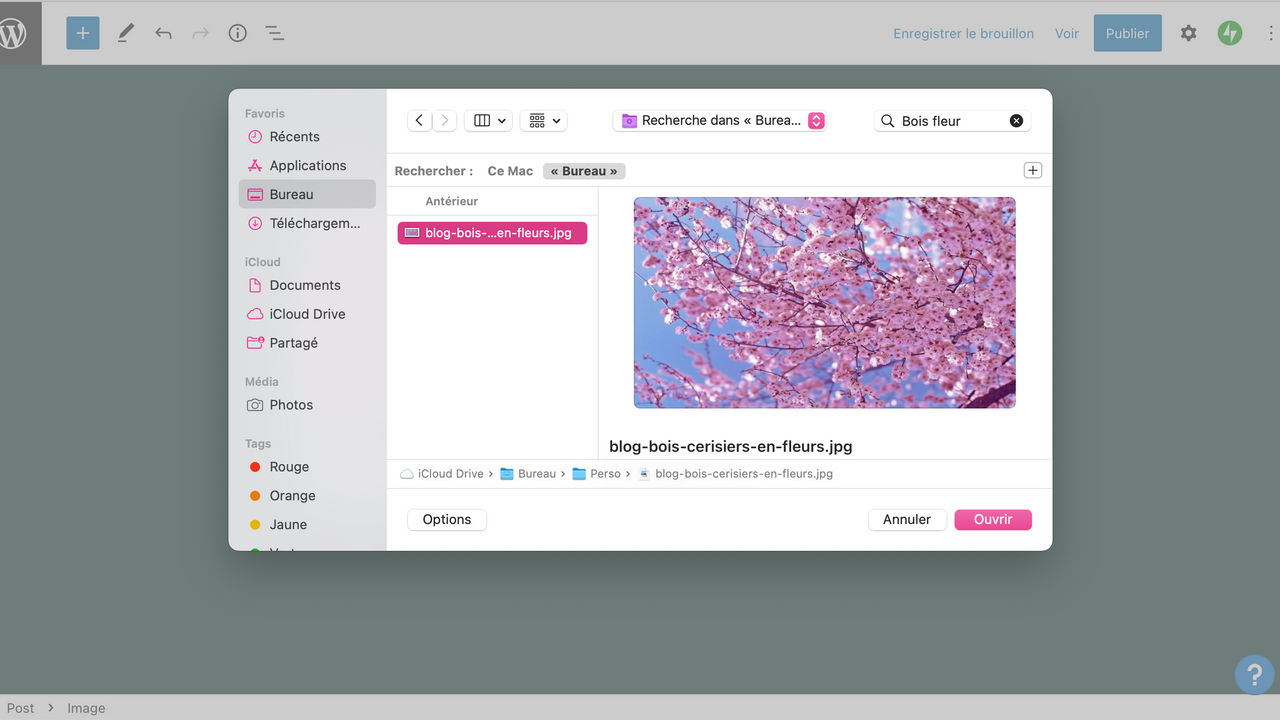This screenshot has height=720, width=1280.
Task: Click the cherry blossom image preview
Action: [823, 302]
